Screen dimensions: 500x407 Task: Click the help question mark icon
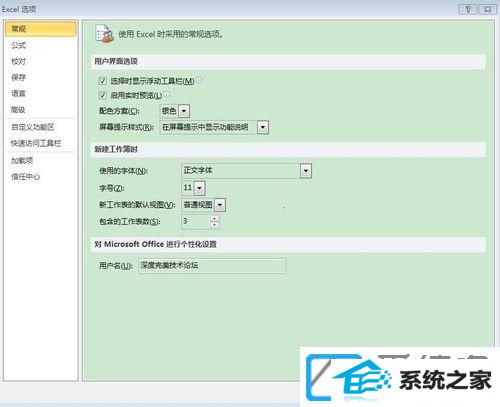(468, 9)
